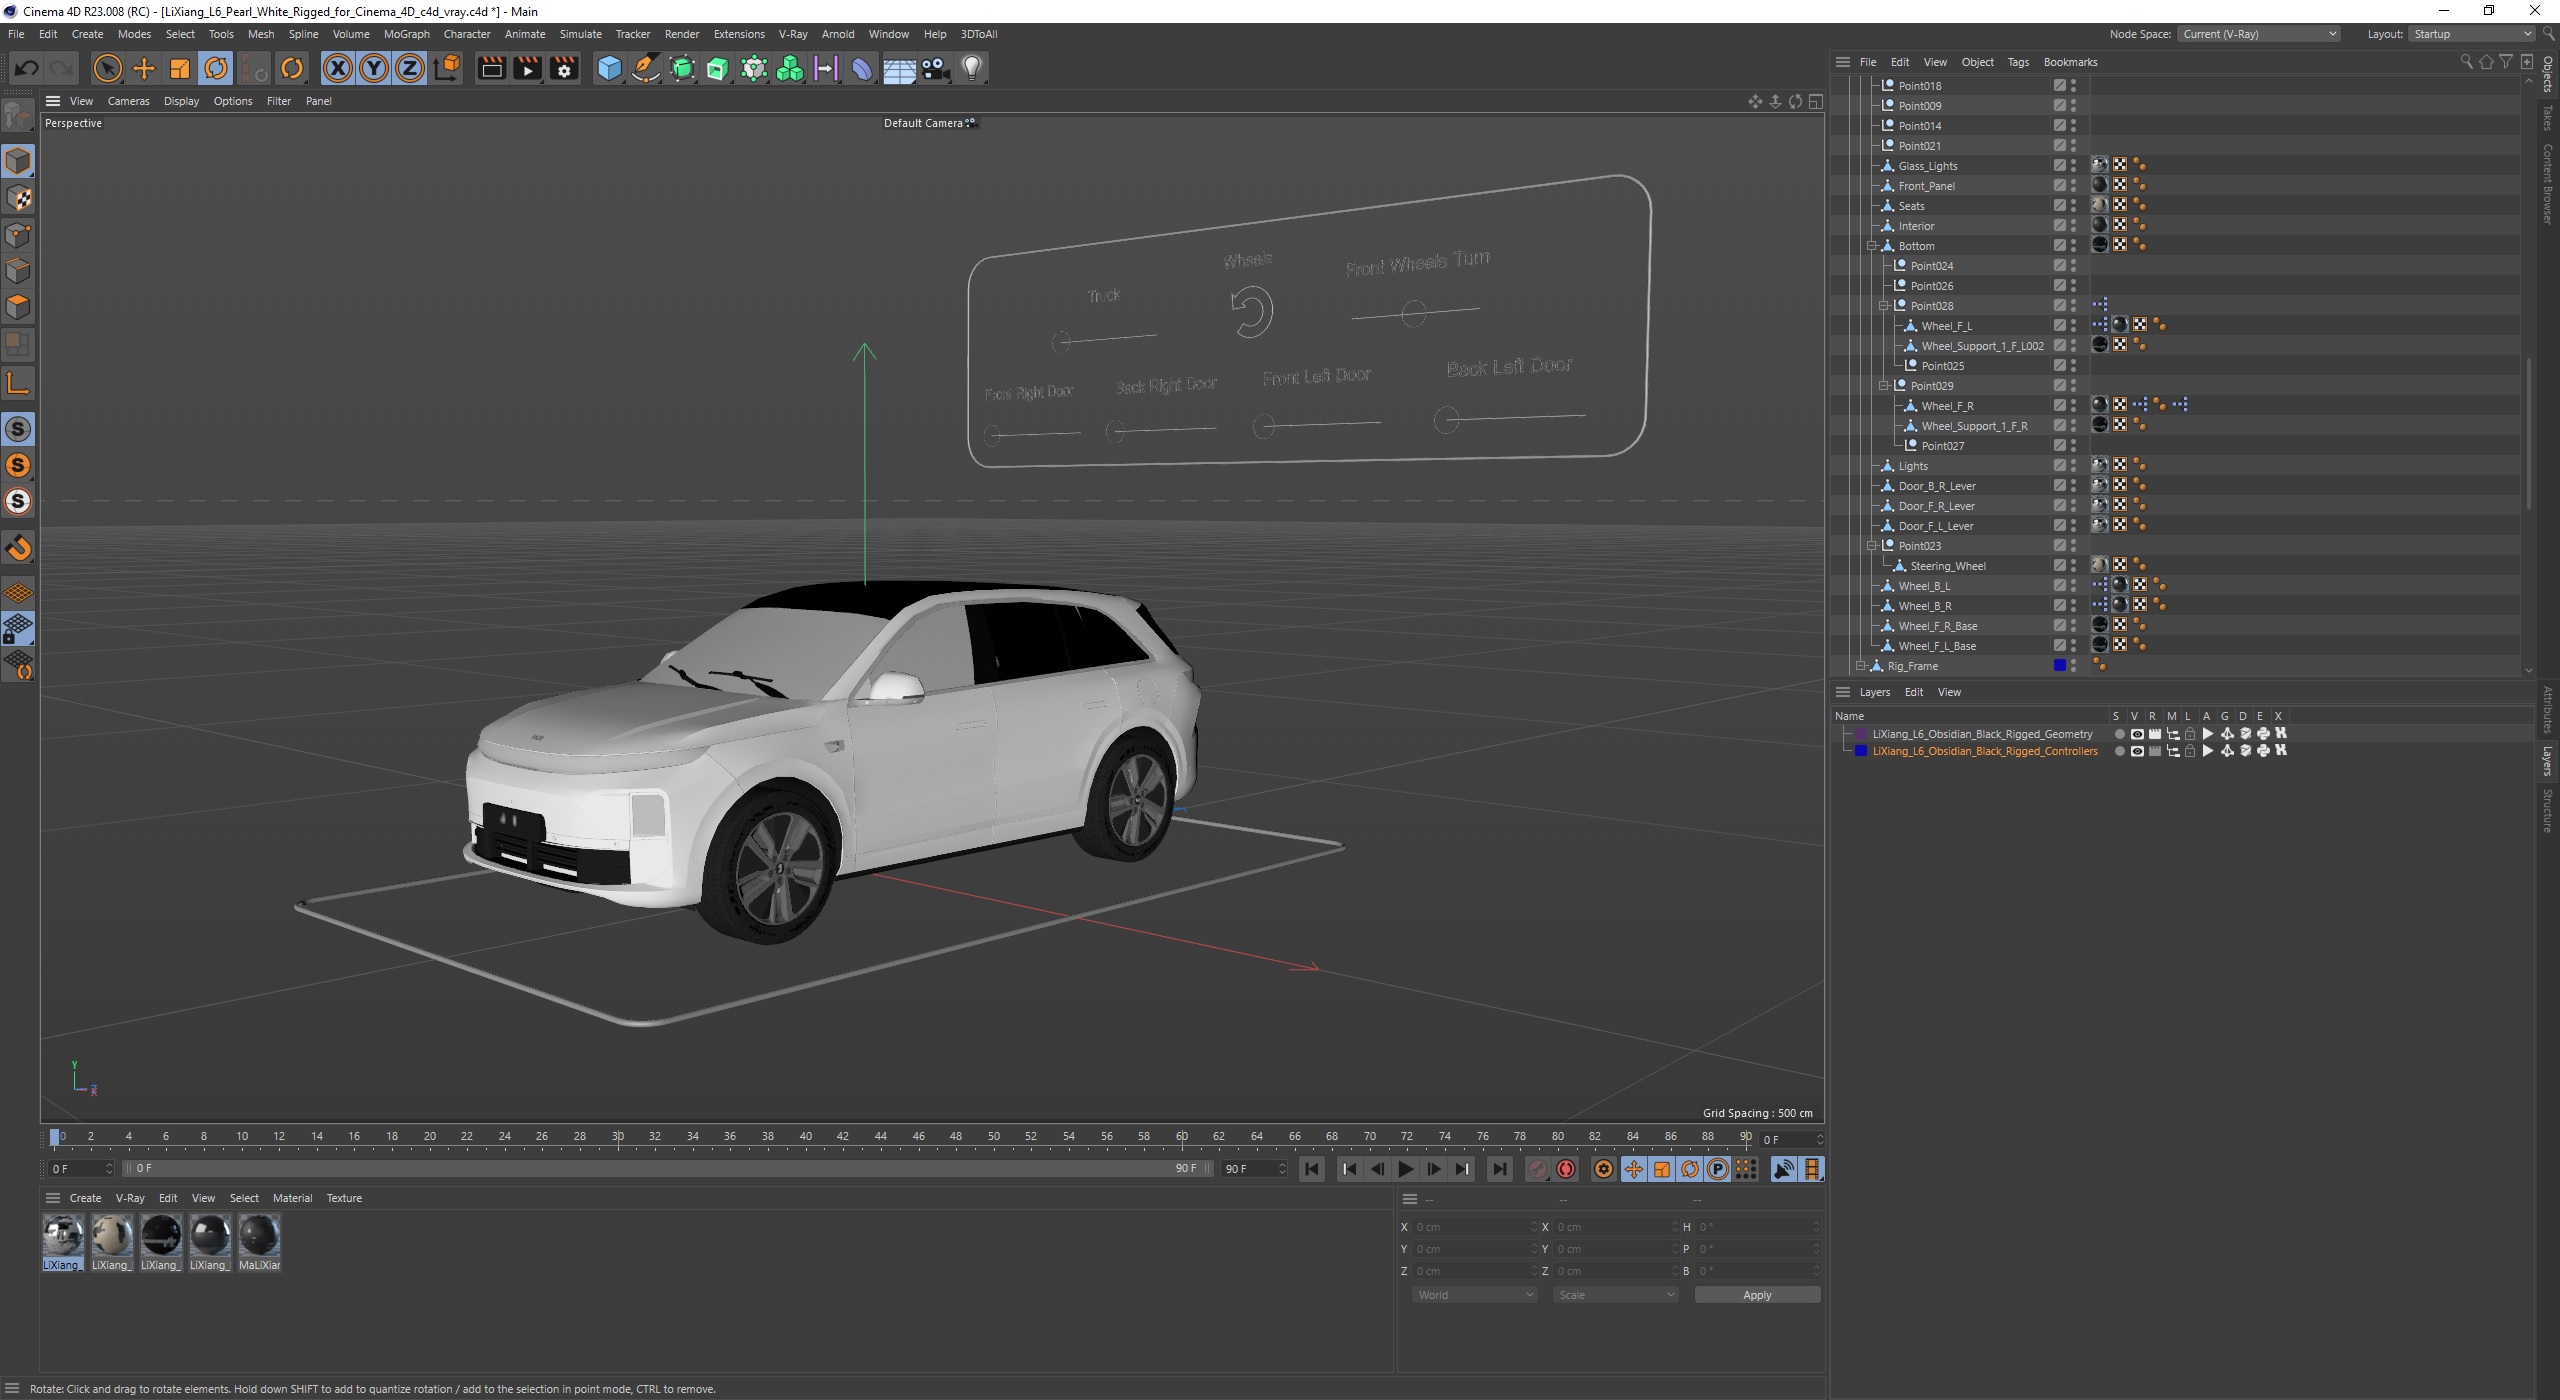Click Apply button in coordinates panel
Screen dimensions: 2560x1400
tap(1755, 1293)
